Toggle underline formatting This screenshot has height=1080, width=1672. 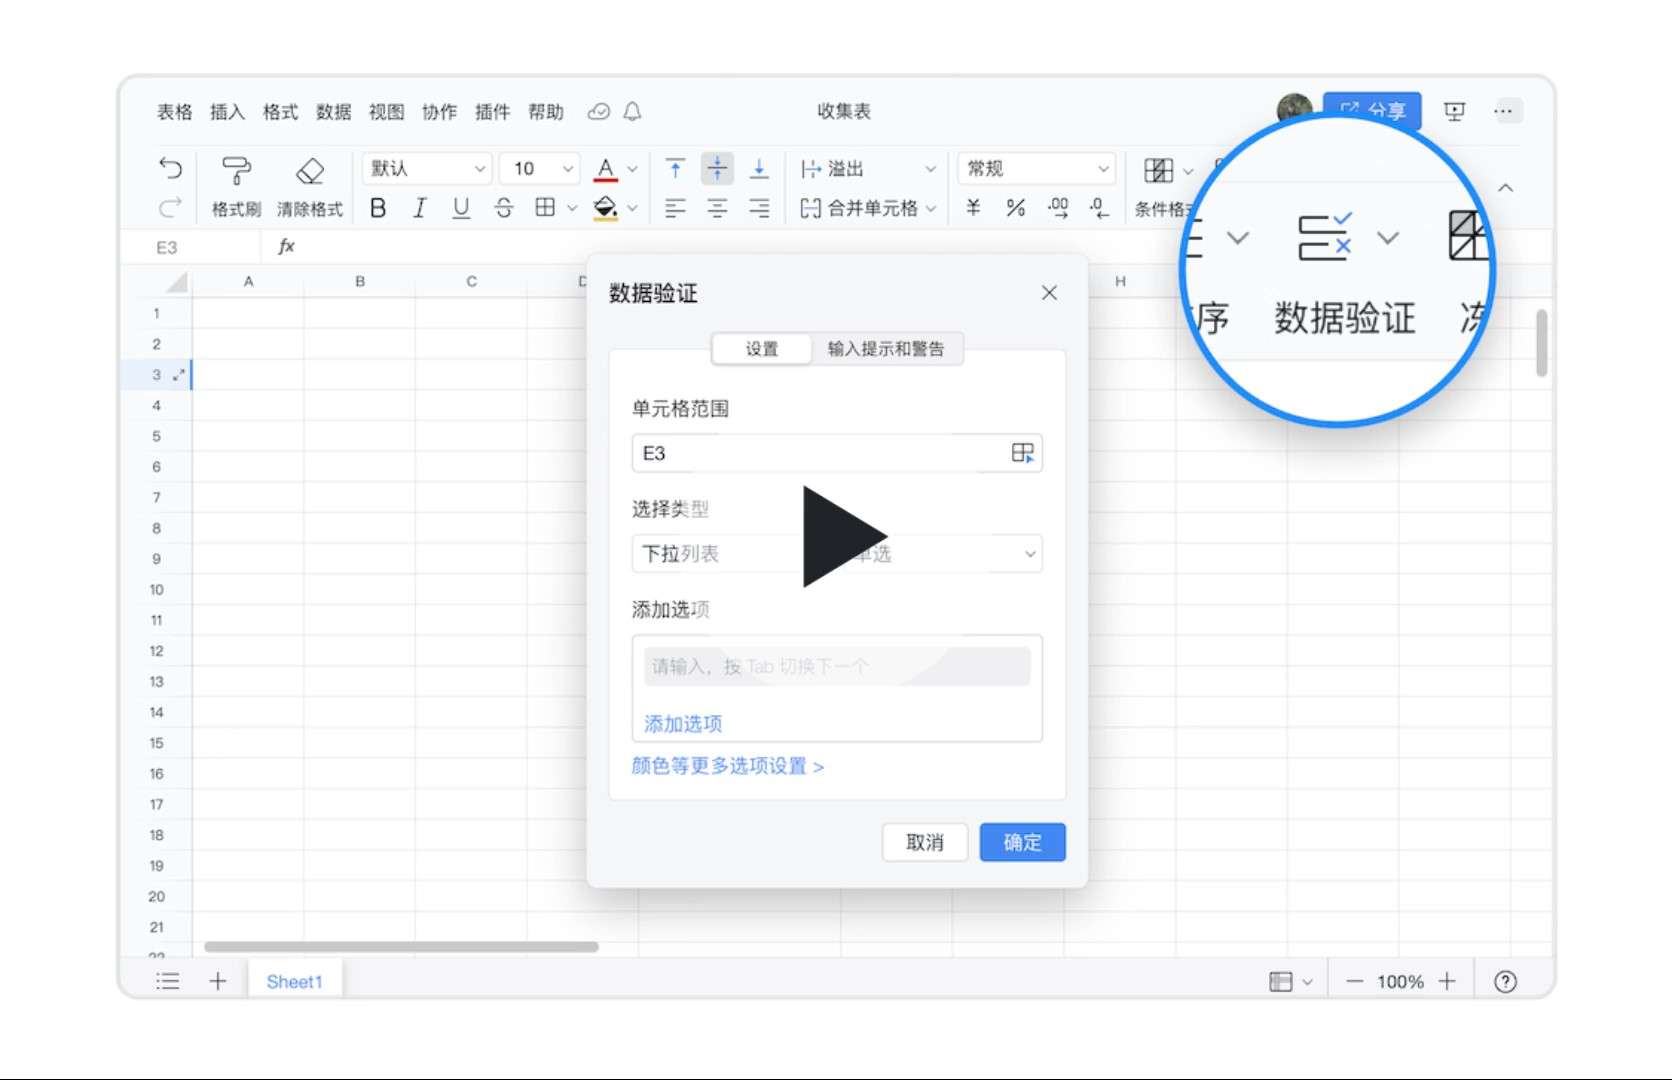pyautogui.click(x=461, y=208)
